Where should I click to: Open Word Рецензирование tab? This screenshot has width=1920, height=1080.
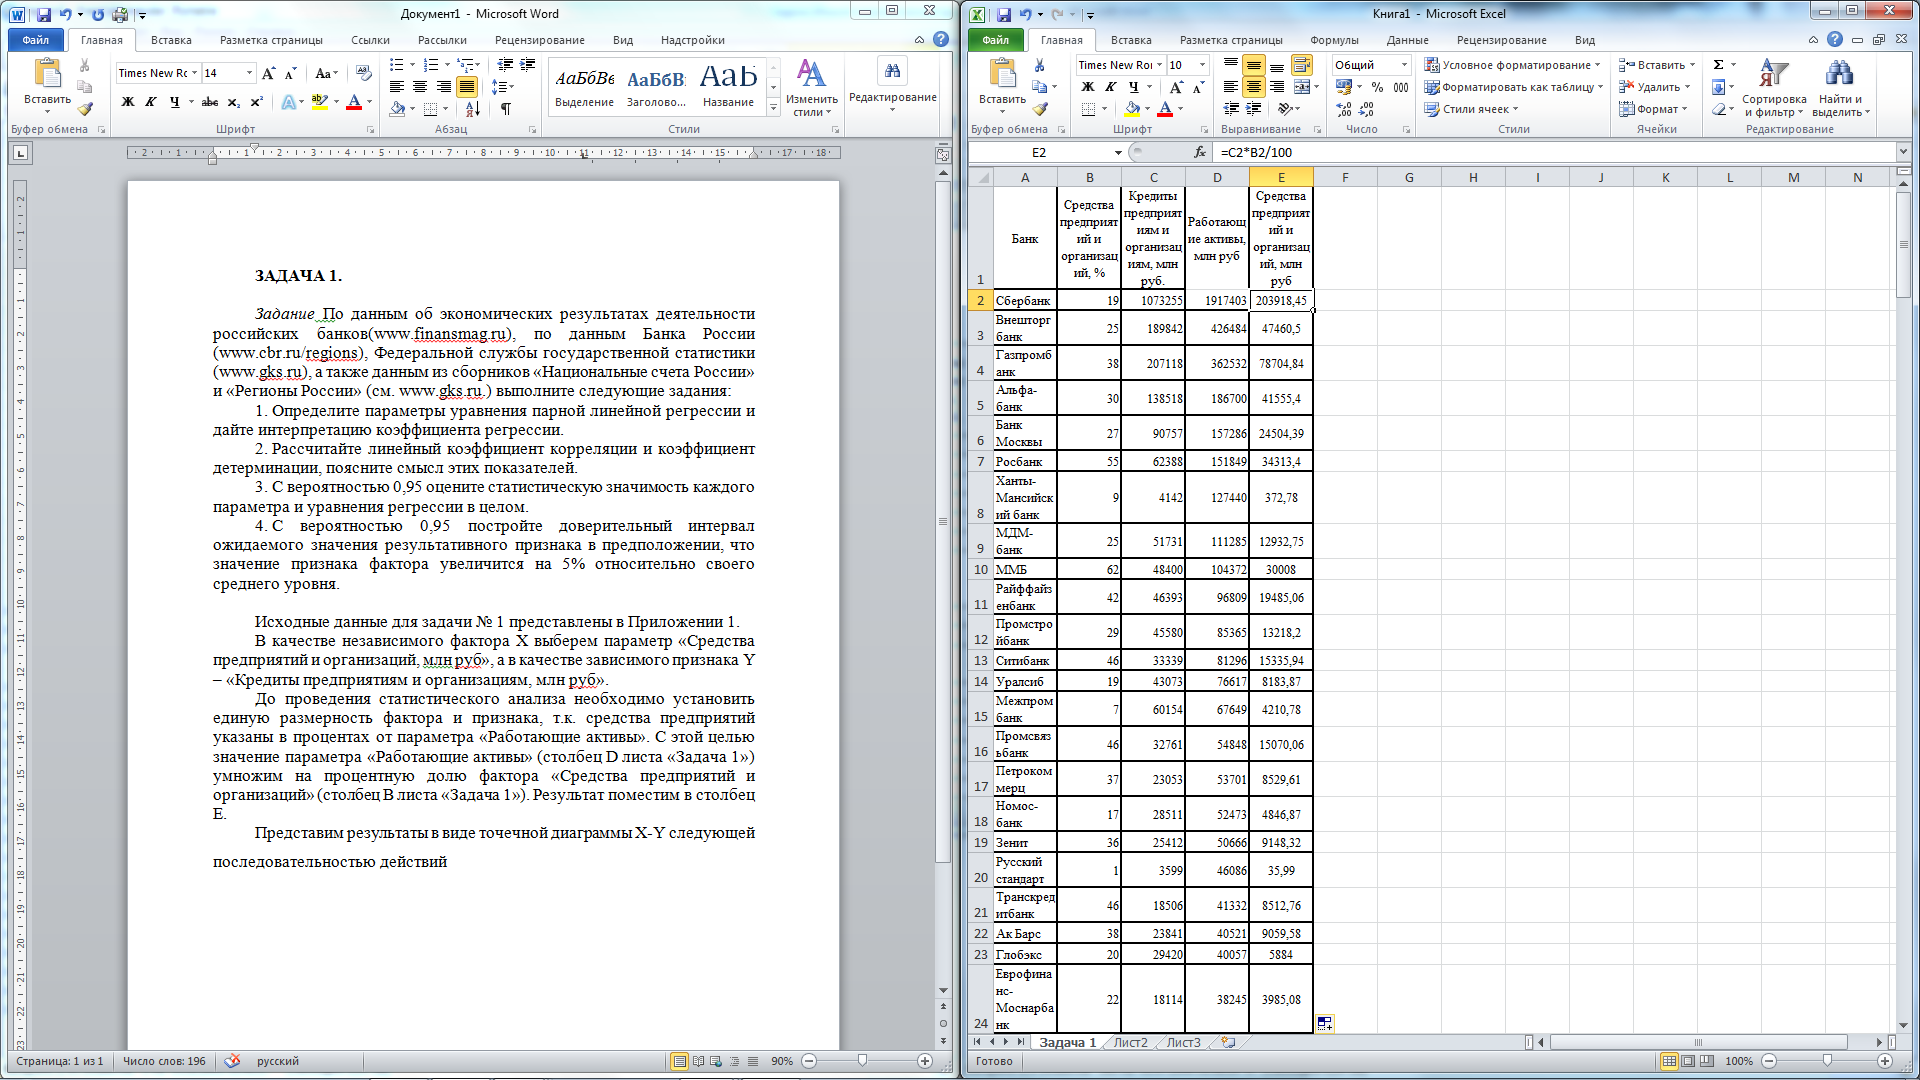click(x=539, y=40)
